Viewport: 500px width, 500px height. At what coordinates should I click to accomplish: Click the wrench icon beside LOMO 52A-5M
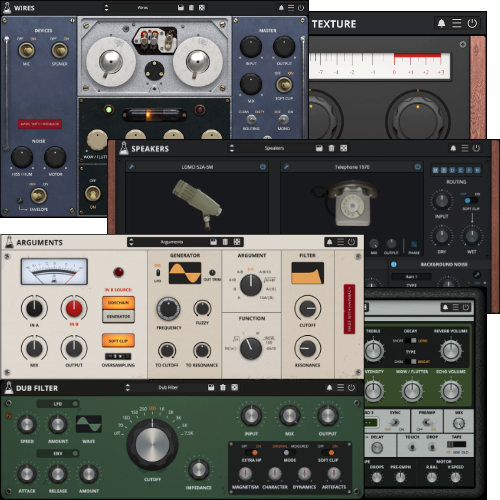coord(131,167)
